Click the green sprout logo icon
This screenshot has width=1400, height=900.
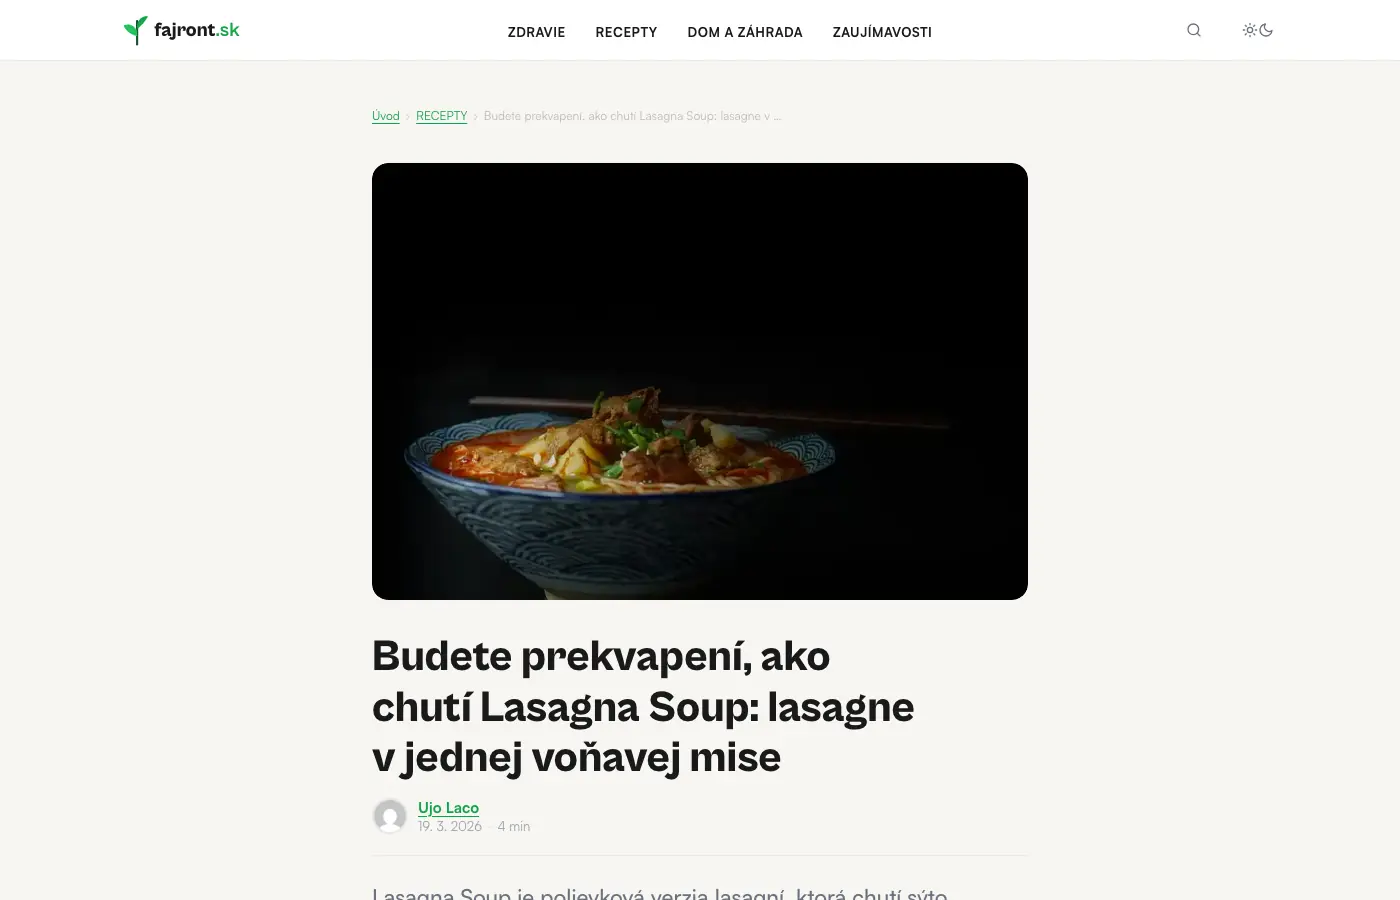tap(135, 30)
